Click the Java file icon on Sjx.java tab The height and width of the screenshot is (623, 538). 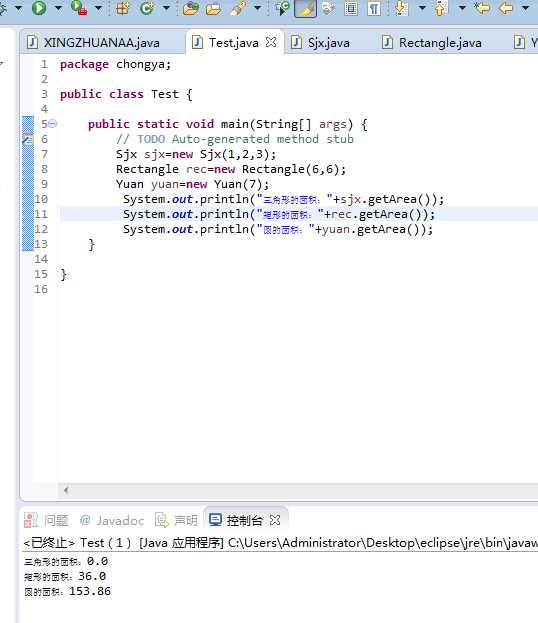(296, 42)
